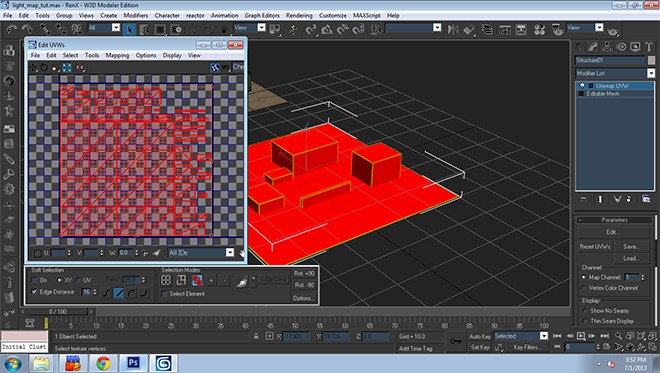
Task: Open the Display menu in Edit UVWs
Action: tap(172, 56)
